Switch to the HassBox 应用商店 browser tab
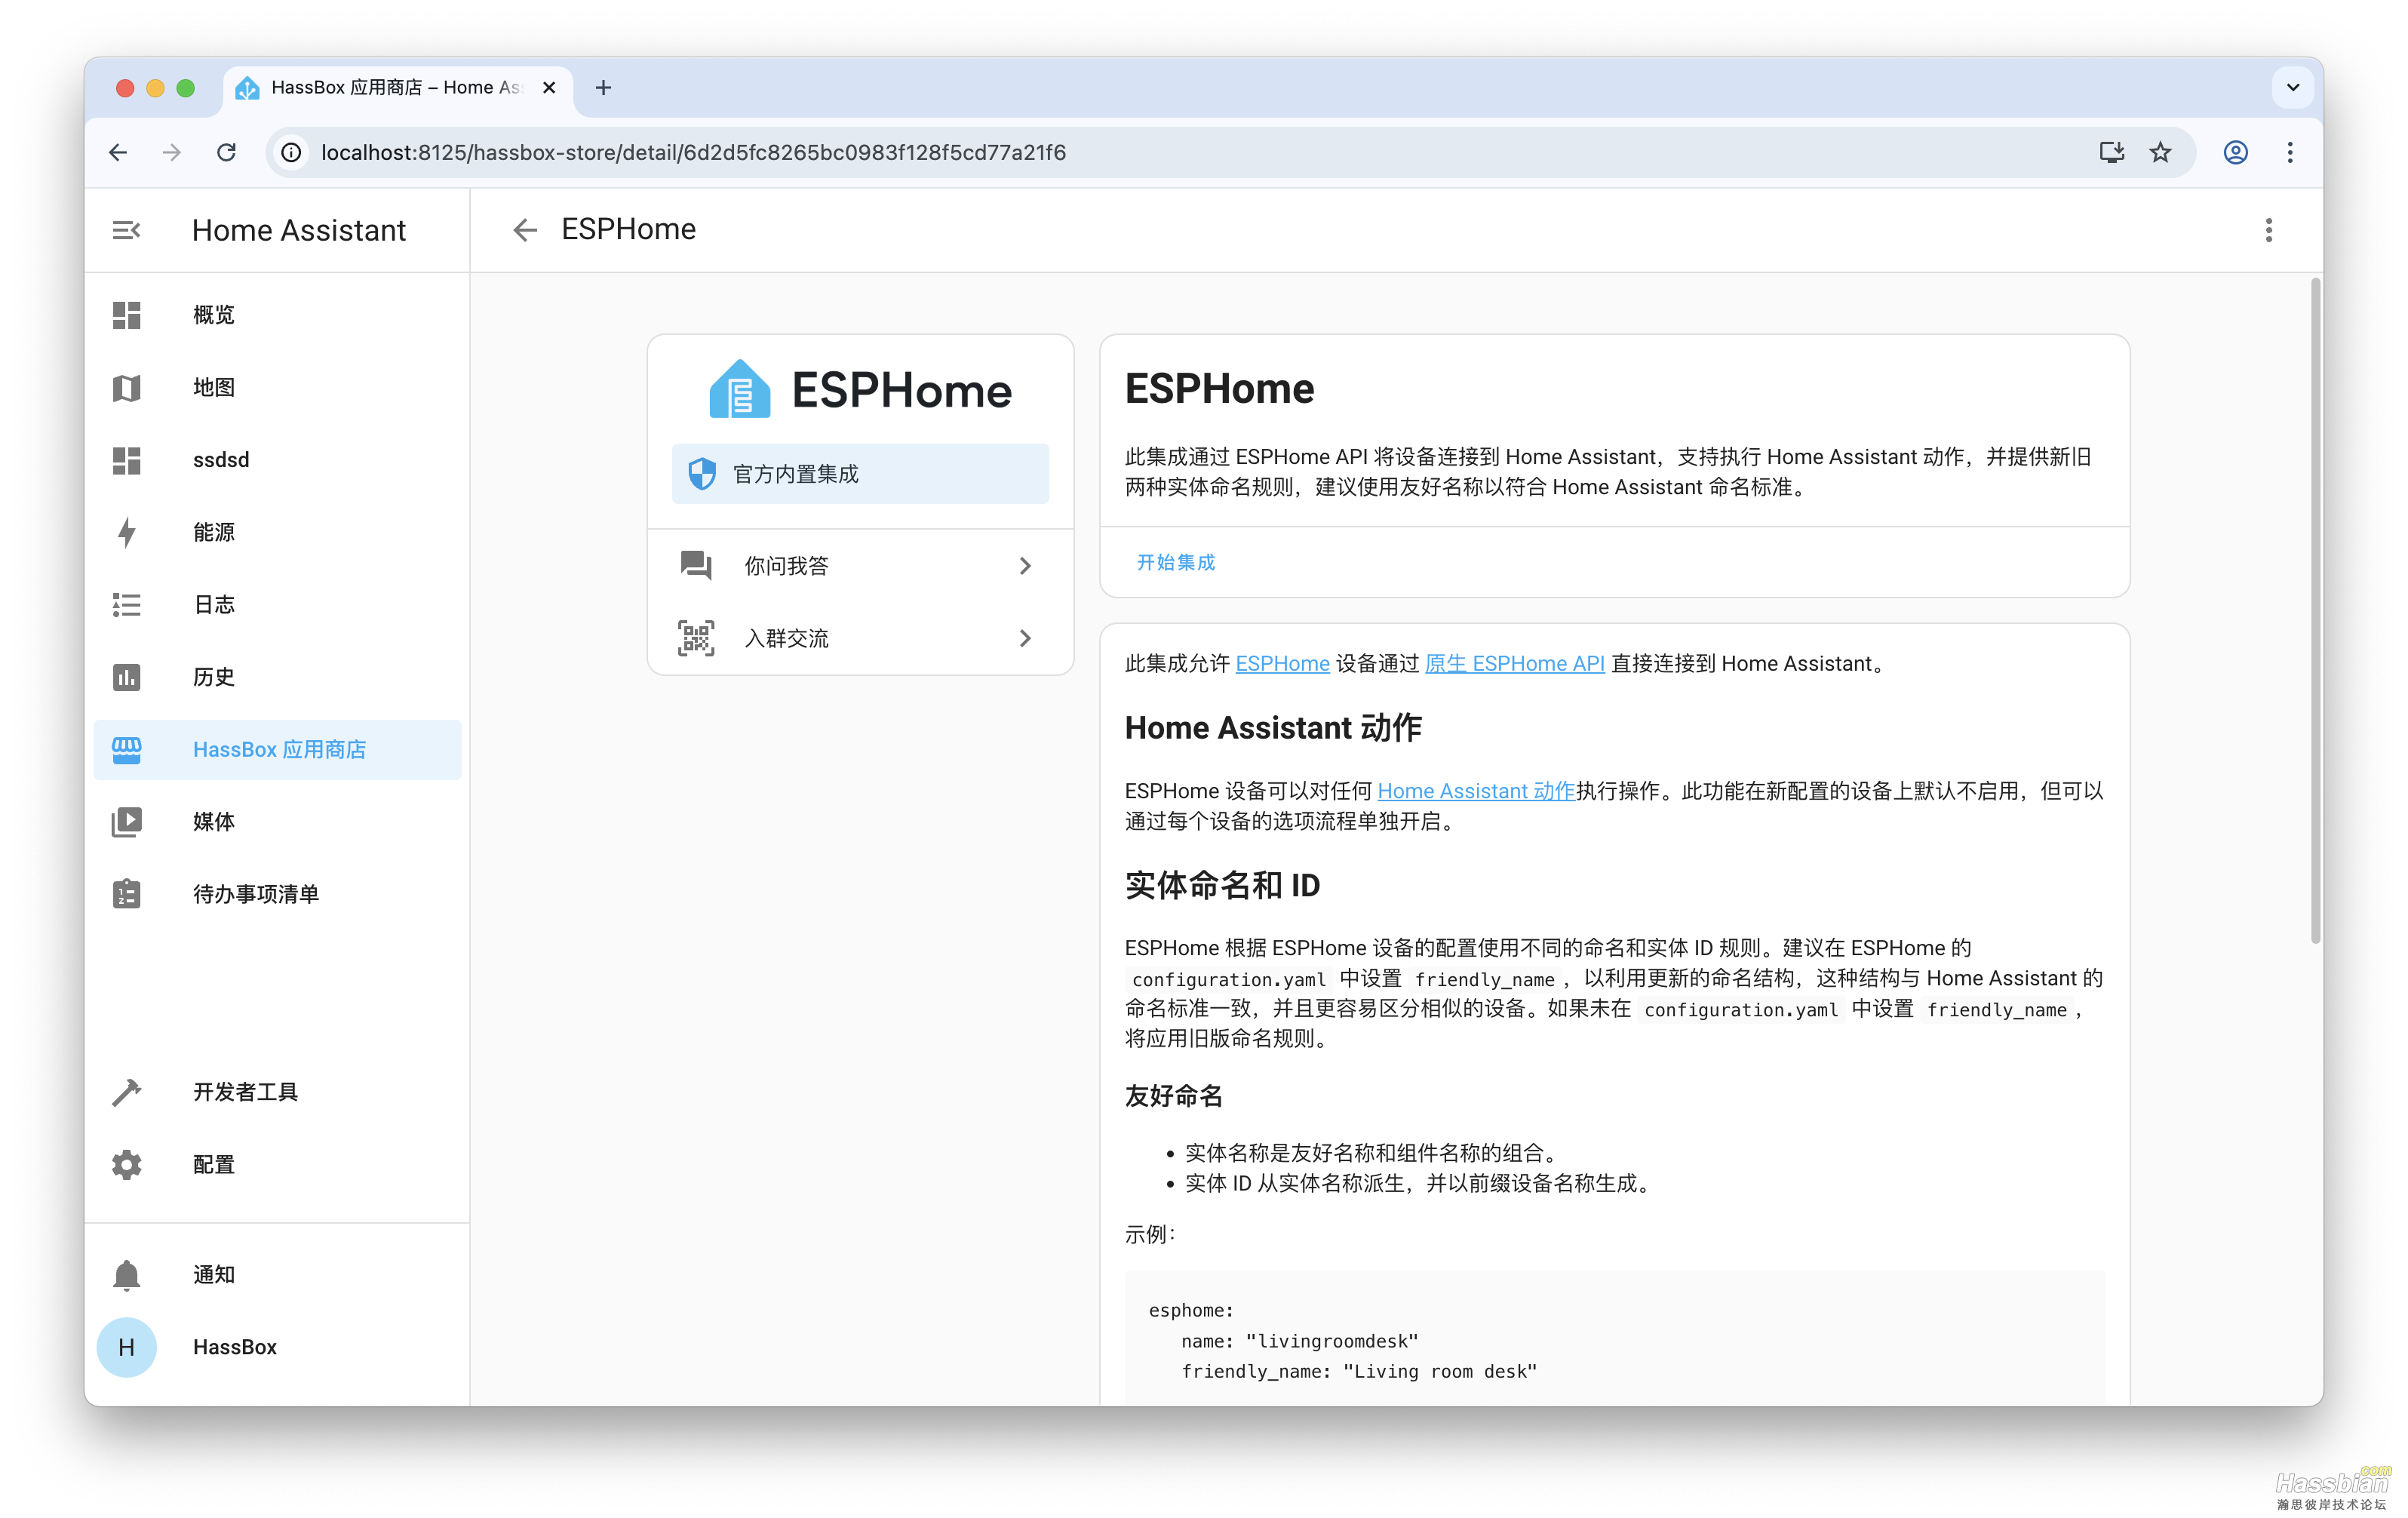The image size is (2408, 1518). (398, 88)
